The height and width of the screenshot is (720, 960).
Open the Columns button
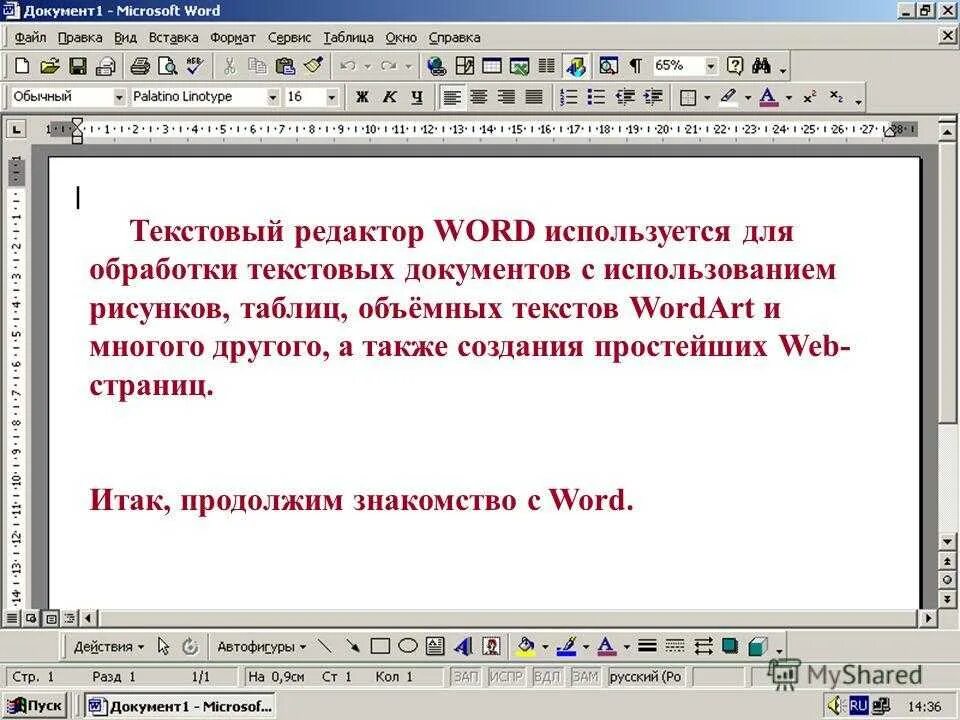(547, 66)
